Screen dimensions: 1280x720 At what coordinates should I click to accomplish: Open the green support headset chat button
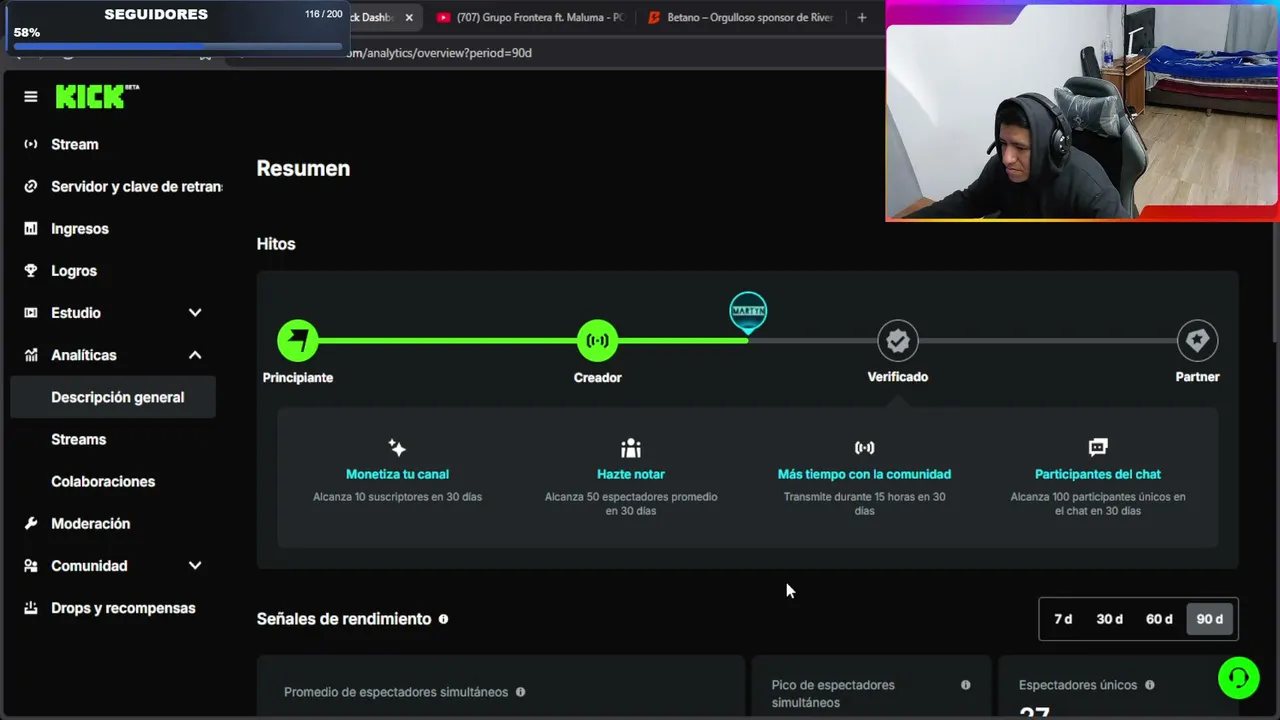[x=1238, y=678]
